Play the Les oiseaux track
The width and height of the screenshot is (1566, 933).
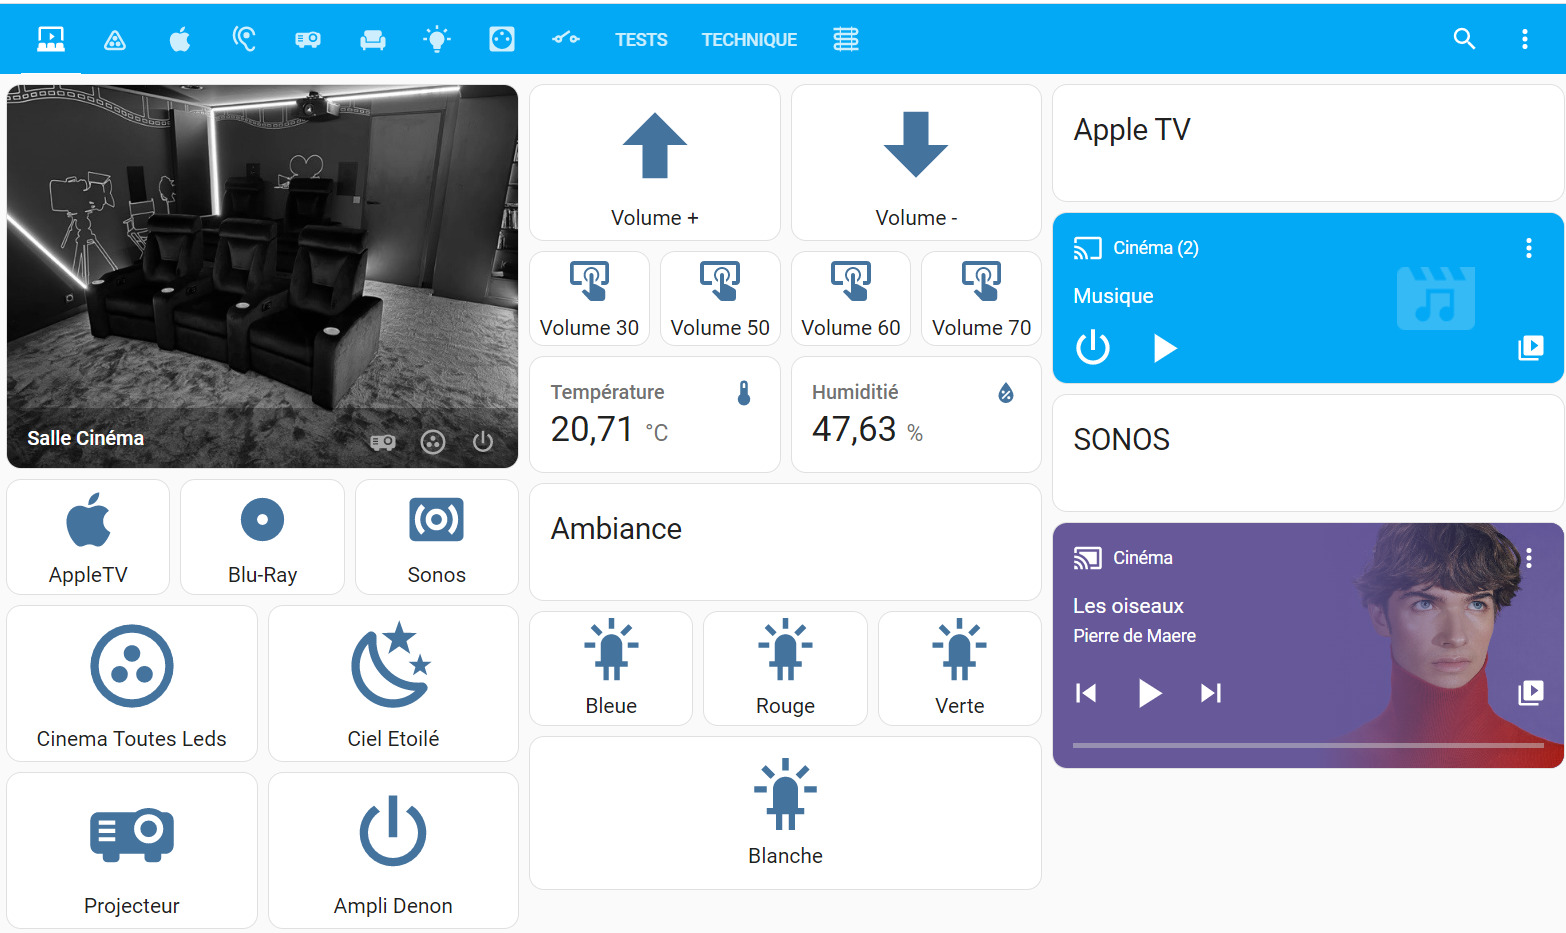(1150, 693)
